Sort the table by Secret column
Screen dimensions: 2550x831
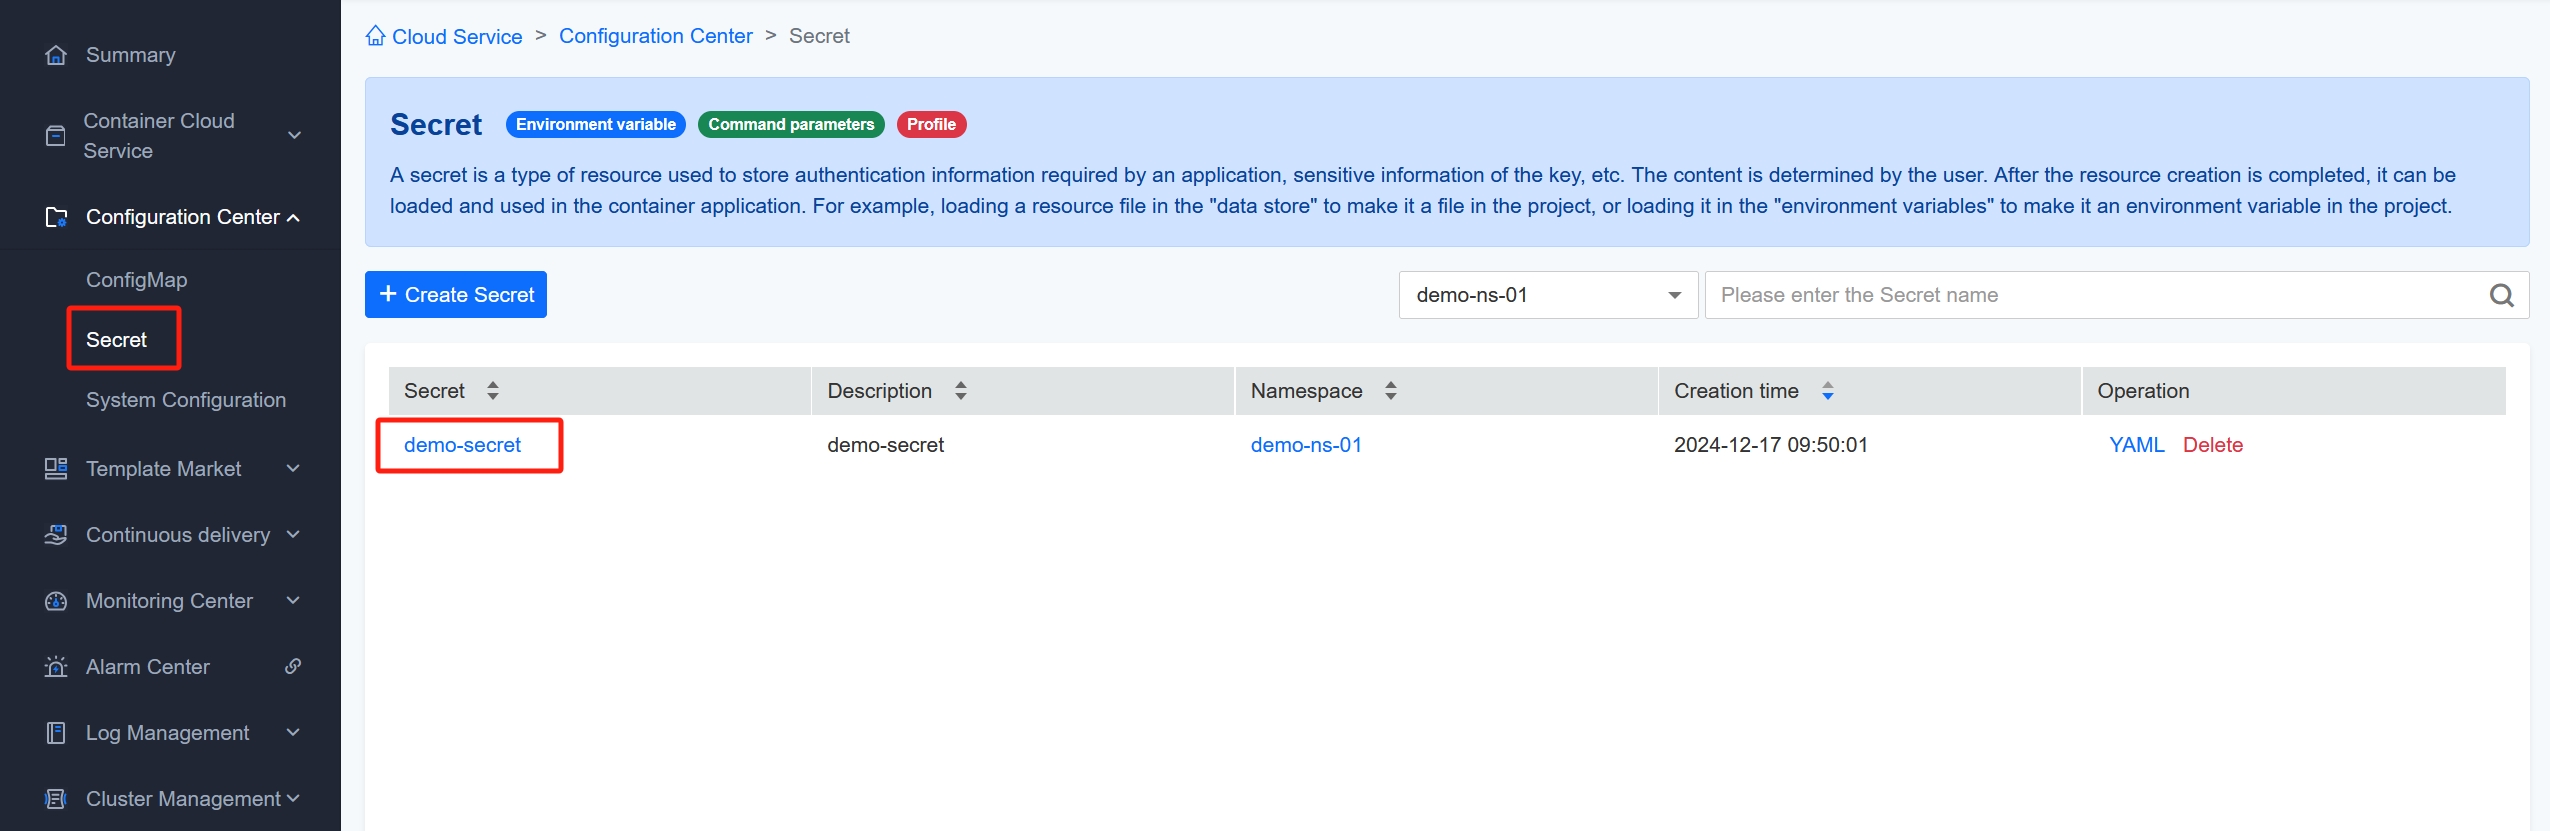tap(492, 391)
